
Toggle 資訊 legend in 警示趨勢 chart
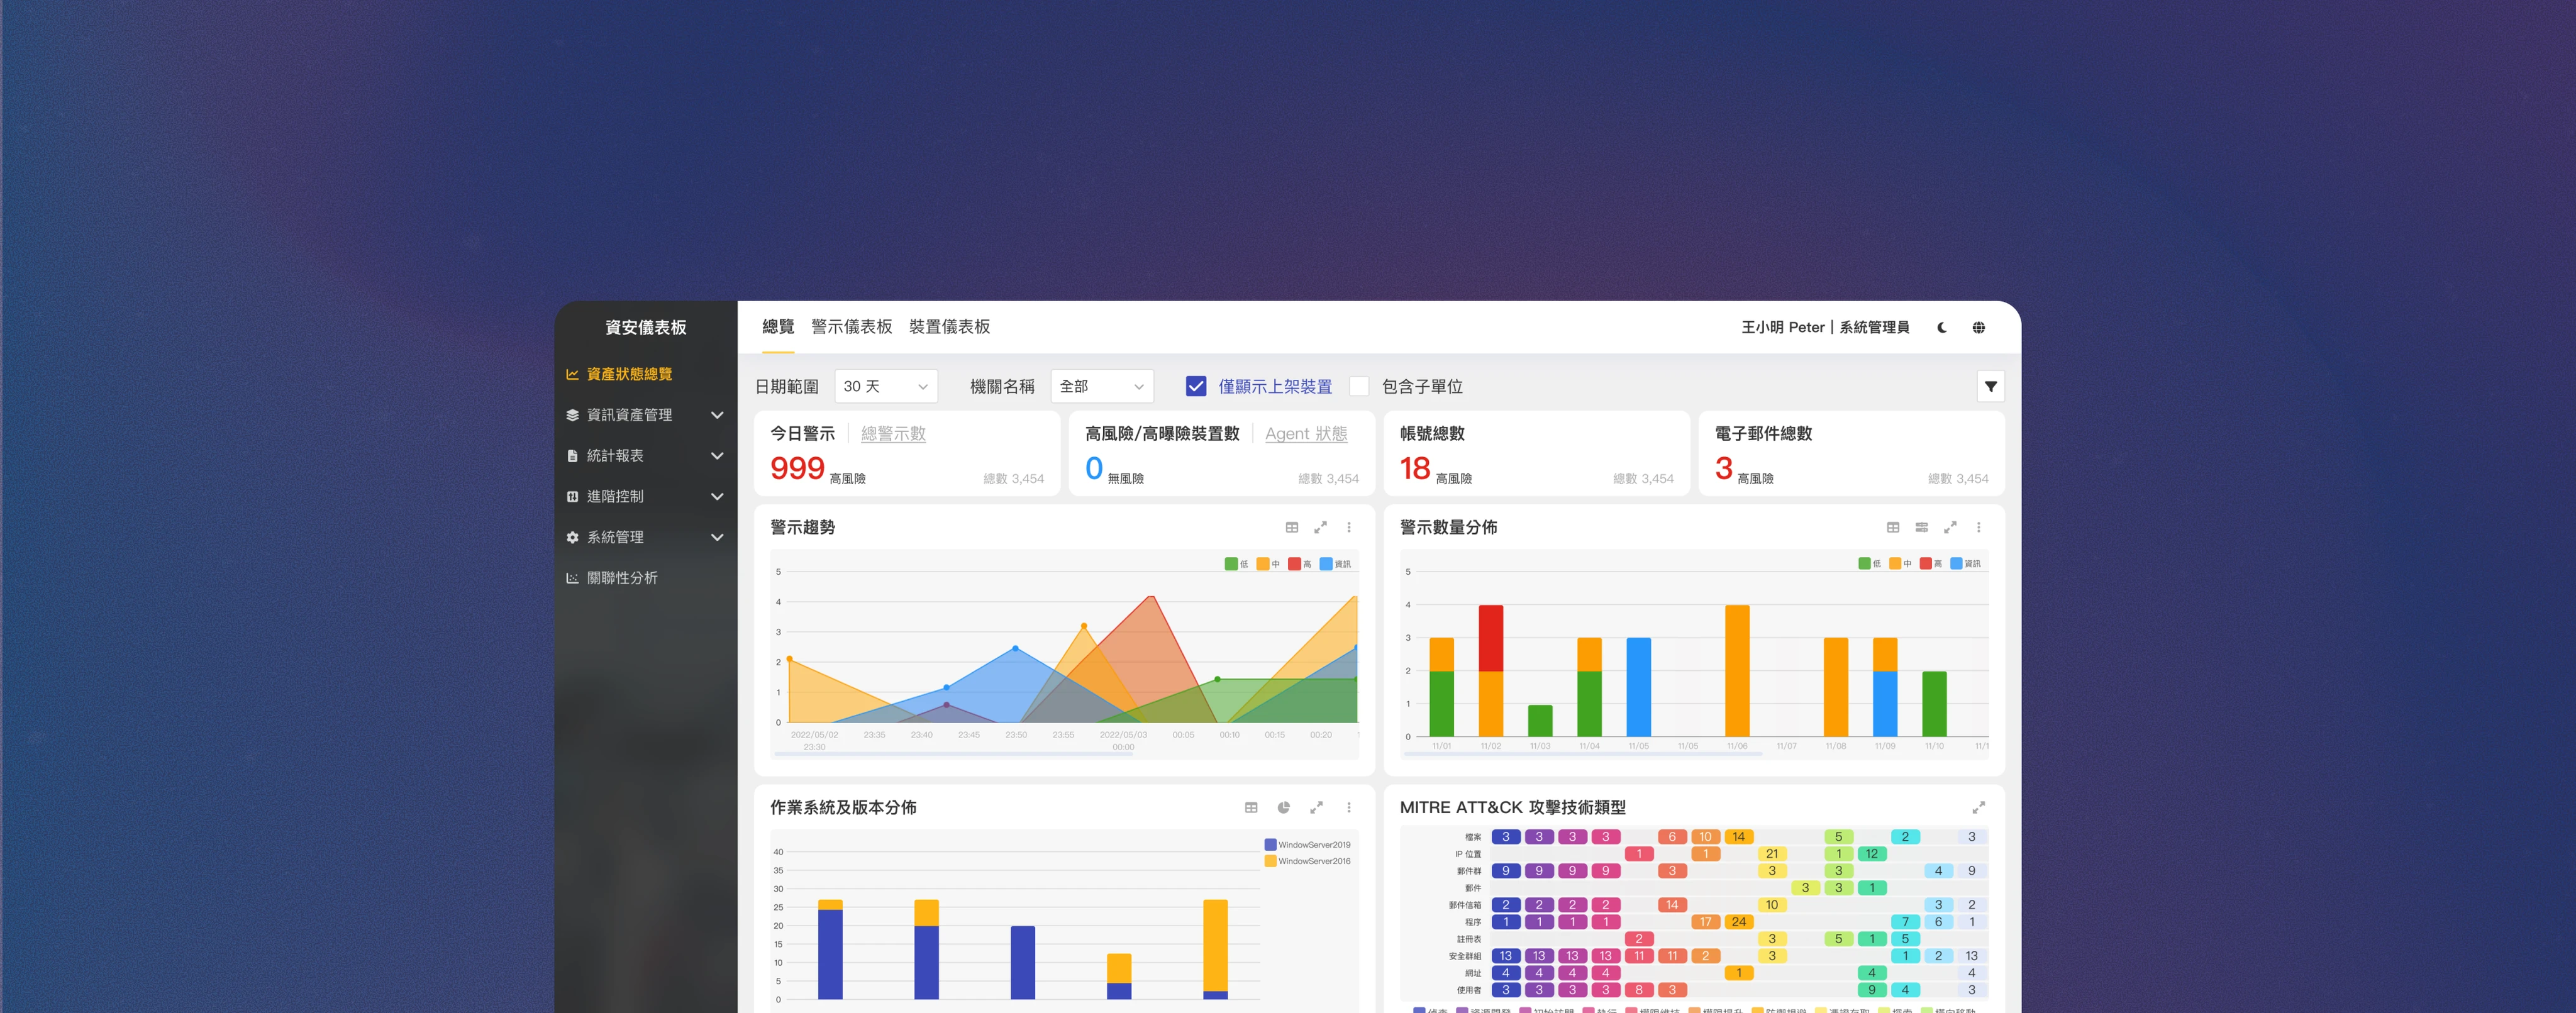[1335, 564]
